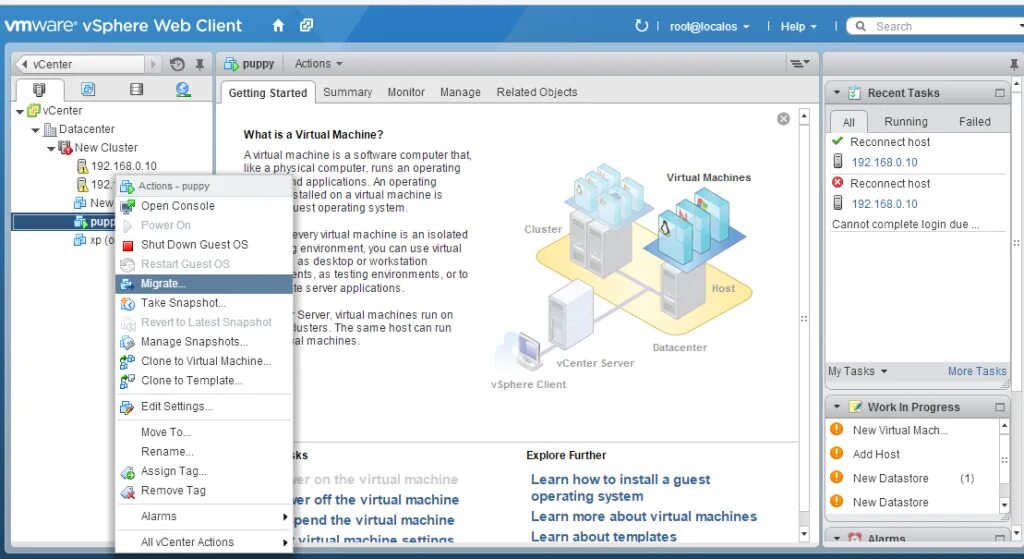The image size is (1024, 559).
Task: Click the Edit Settings icon
Action: (x=127, y=407)
